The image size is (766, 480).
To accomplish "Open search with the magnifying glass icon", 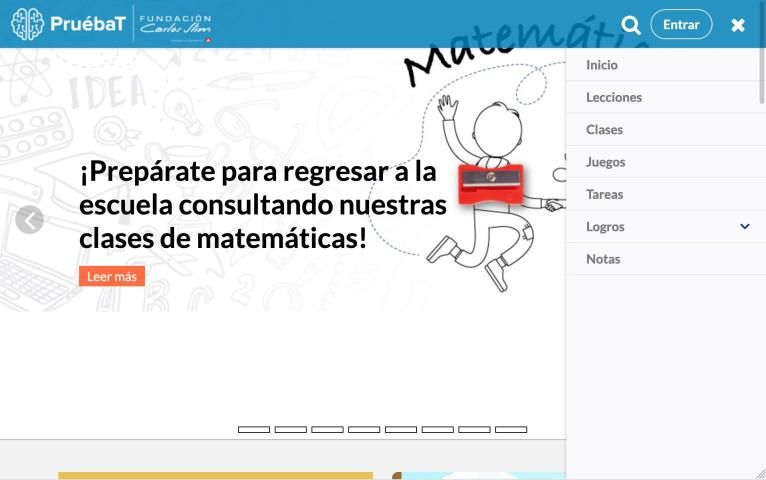I will tap(631, 25).
